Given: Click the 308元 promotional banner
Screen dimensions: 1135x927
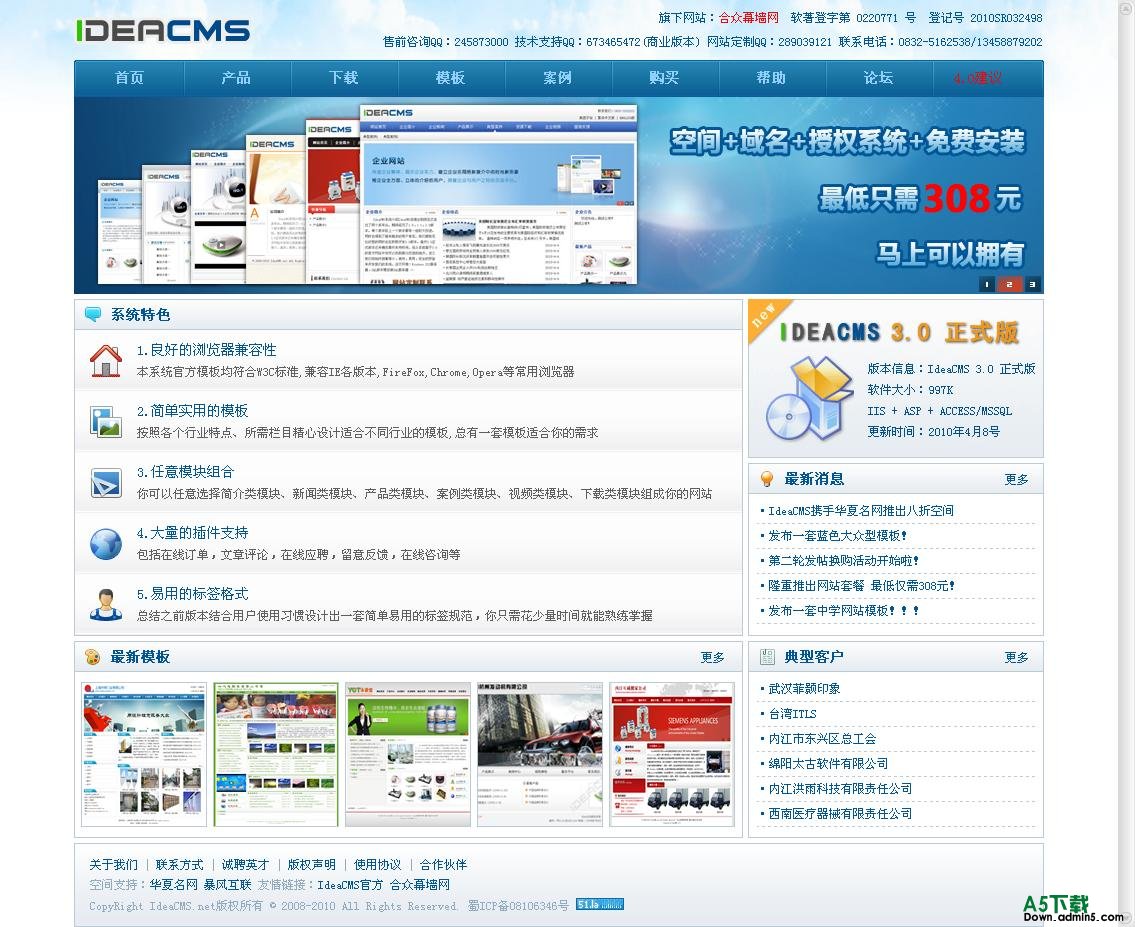Looking at the screenshot, I should 559,195.
